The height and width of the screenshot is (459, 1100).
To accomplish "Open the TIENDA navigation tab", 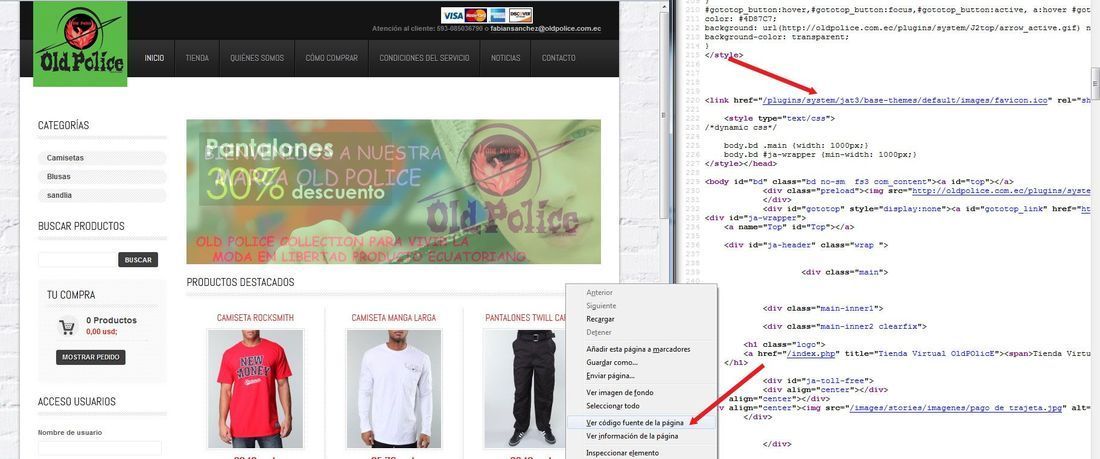I will point(197,58).
